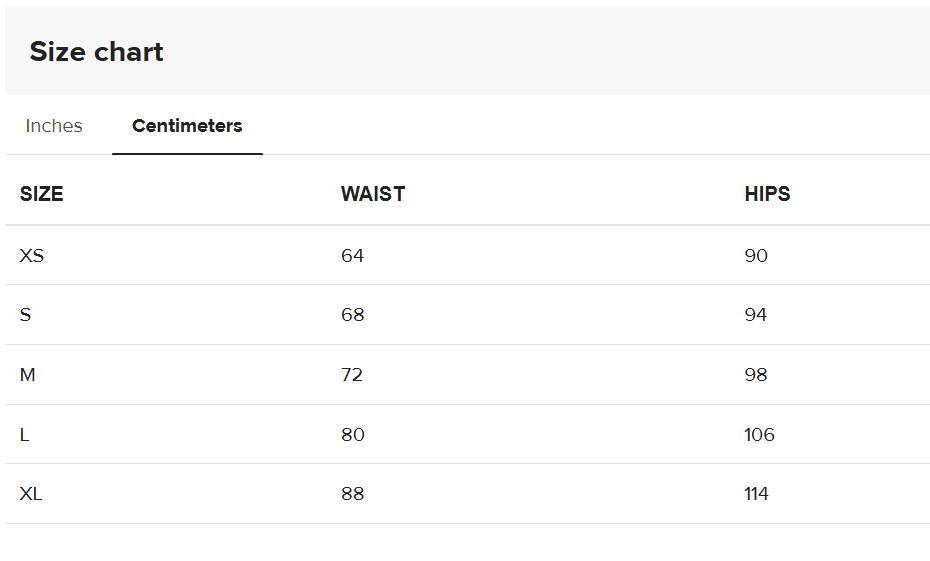Switch to the Inches tab
The image size is (930, 561).
point(54,126)
